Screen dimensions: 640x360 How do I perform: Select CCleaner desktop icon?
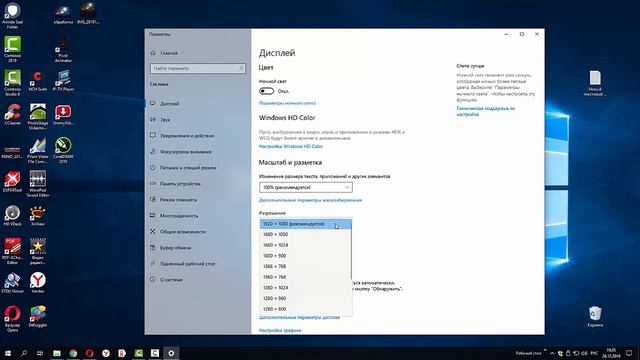12,114
